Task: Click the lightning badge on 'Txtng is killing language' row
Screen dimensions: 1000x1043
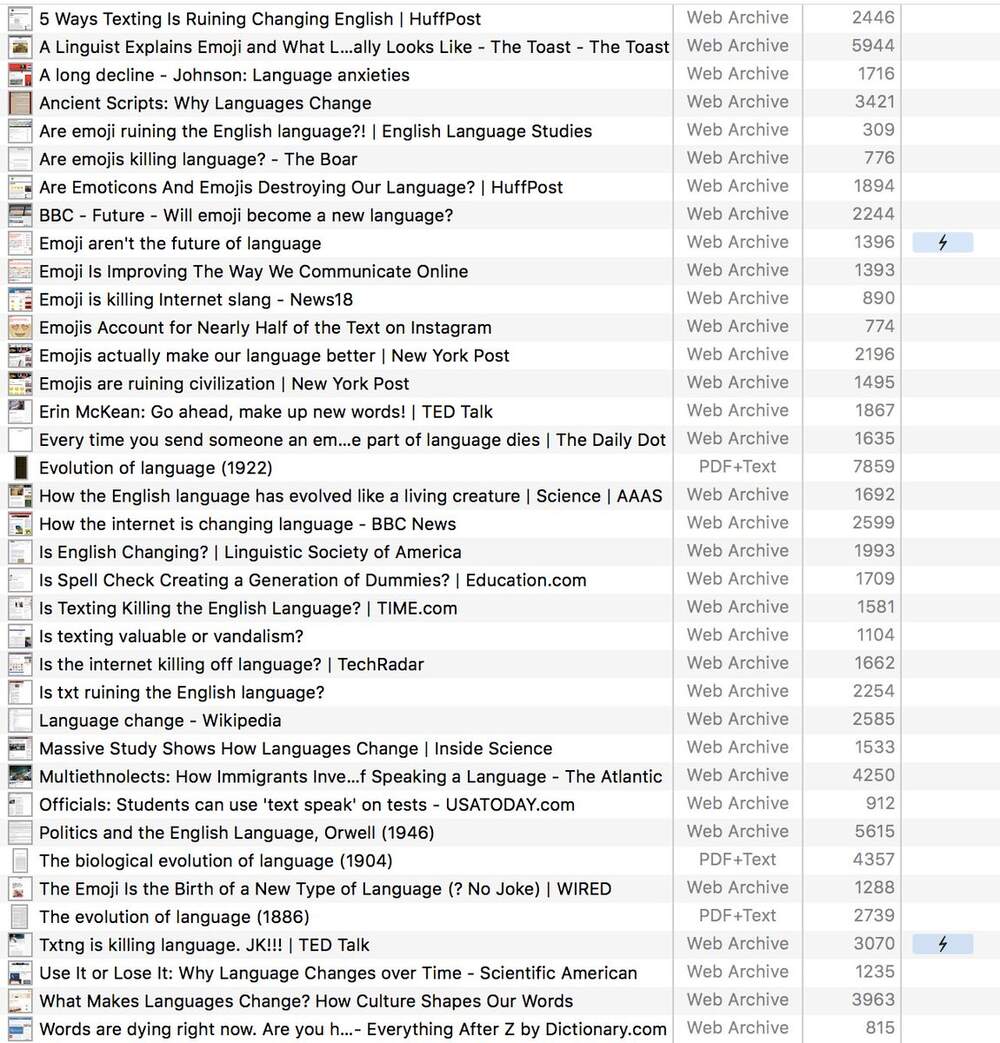Action: pos(942,944)
